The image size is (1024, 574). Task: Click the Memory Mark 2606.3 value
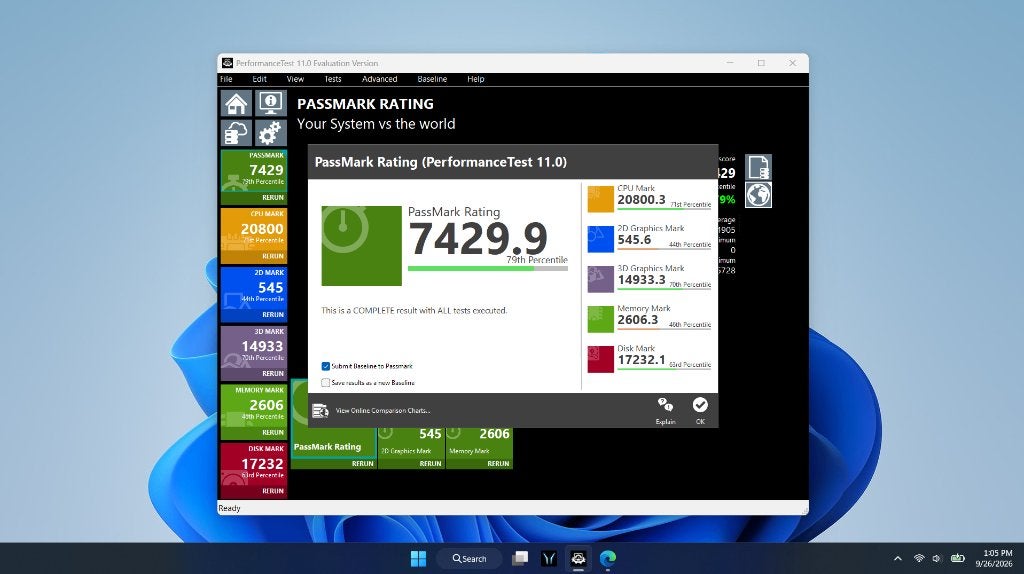(638, 320)
